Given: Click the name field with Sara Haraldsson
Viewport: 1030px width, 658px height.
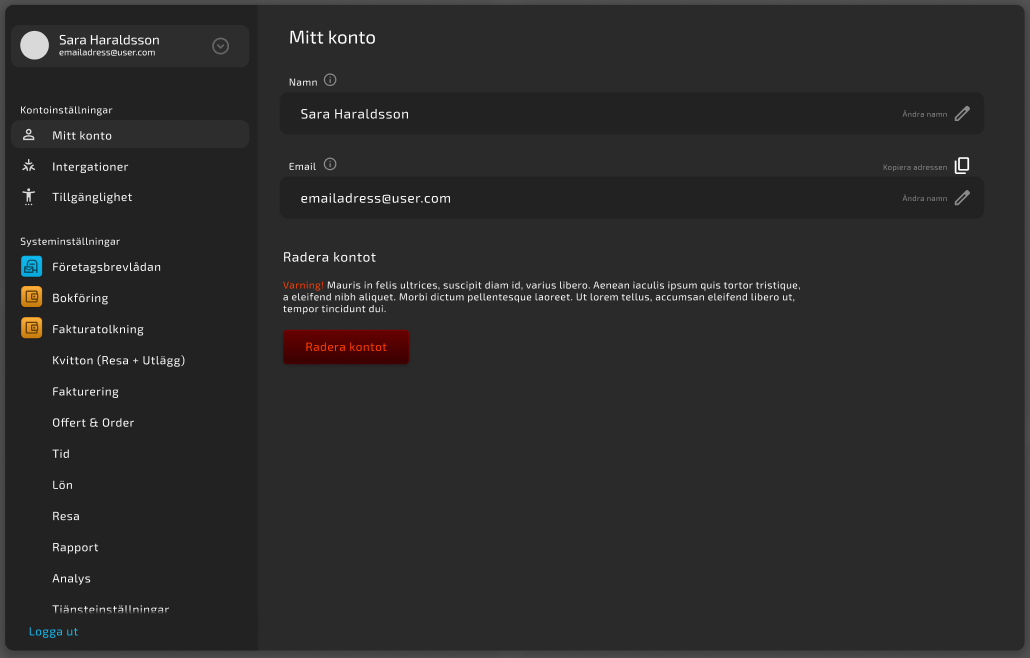Looking at the screenshot, I should pos(590,114).
